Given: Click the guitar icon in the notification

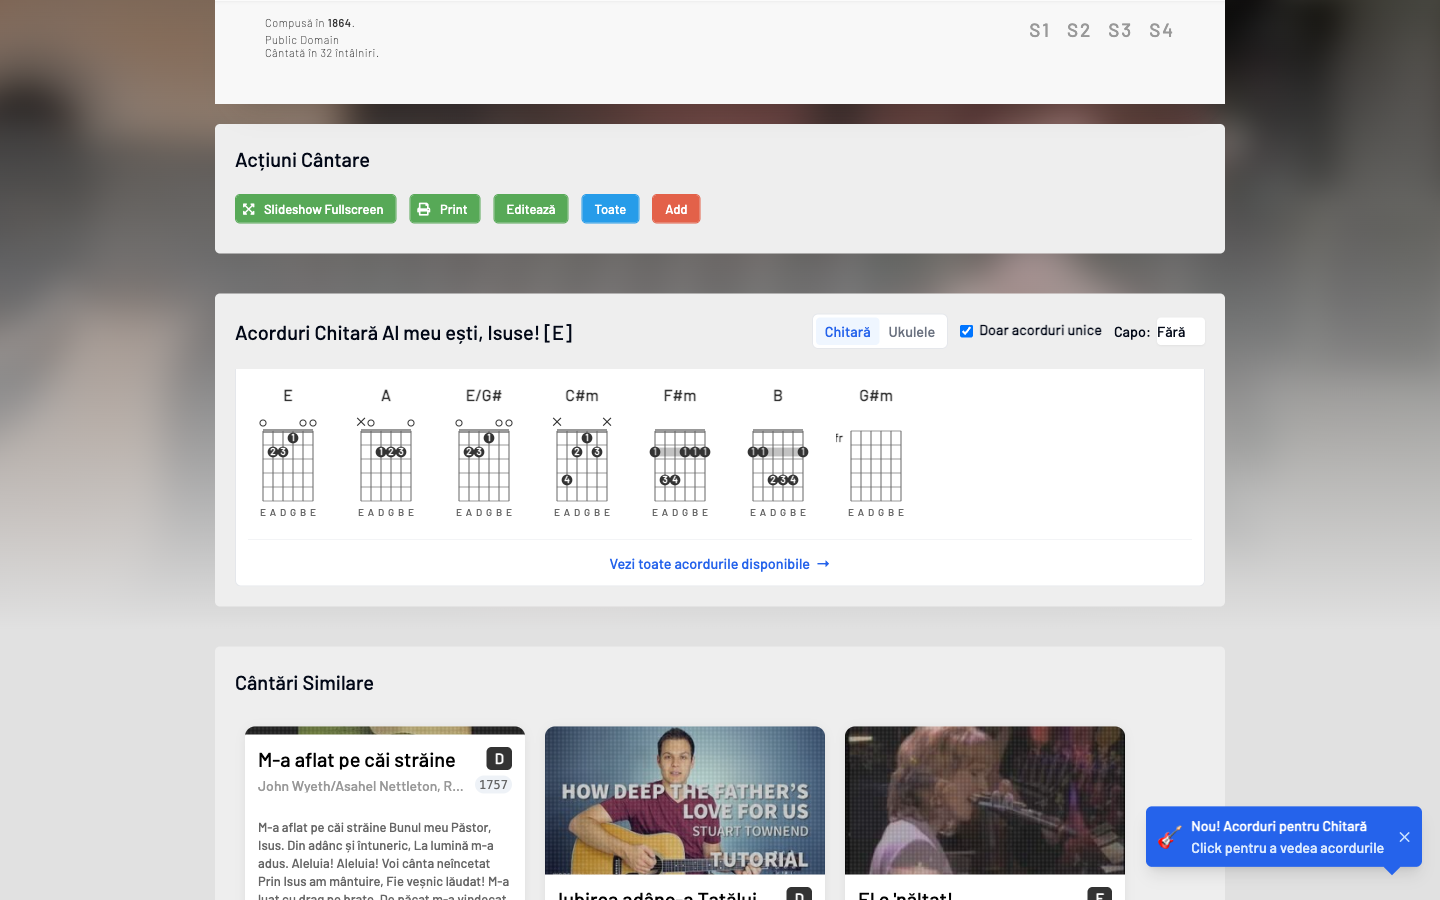Looking at the screenshot, I should (x=1169, y=837).
